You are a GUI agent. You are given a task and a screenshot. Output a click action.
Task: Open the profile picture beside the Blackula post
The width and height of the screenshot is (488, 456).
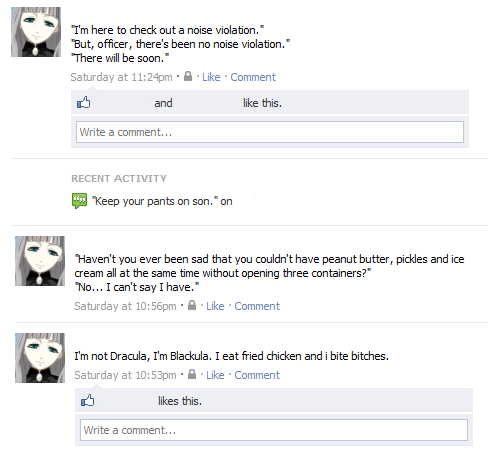40,358
